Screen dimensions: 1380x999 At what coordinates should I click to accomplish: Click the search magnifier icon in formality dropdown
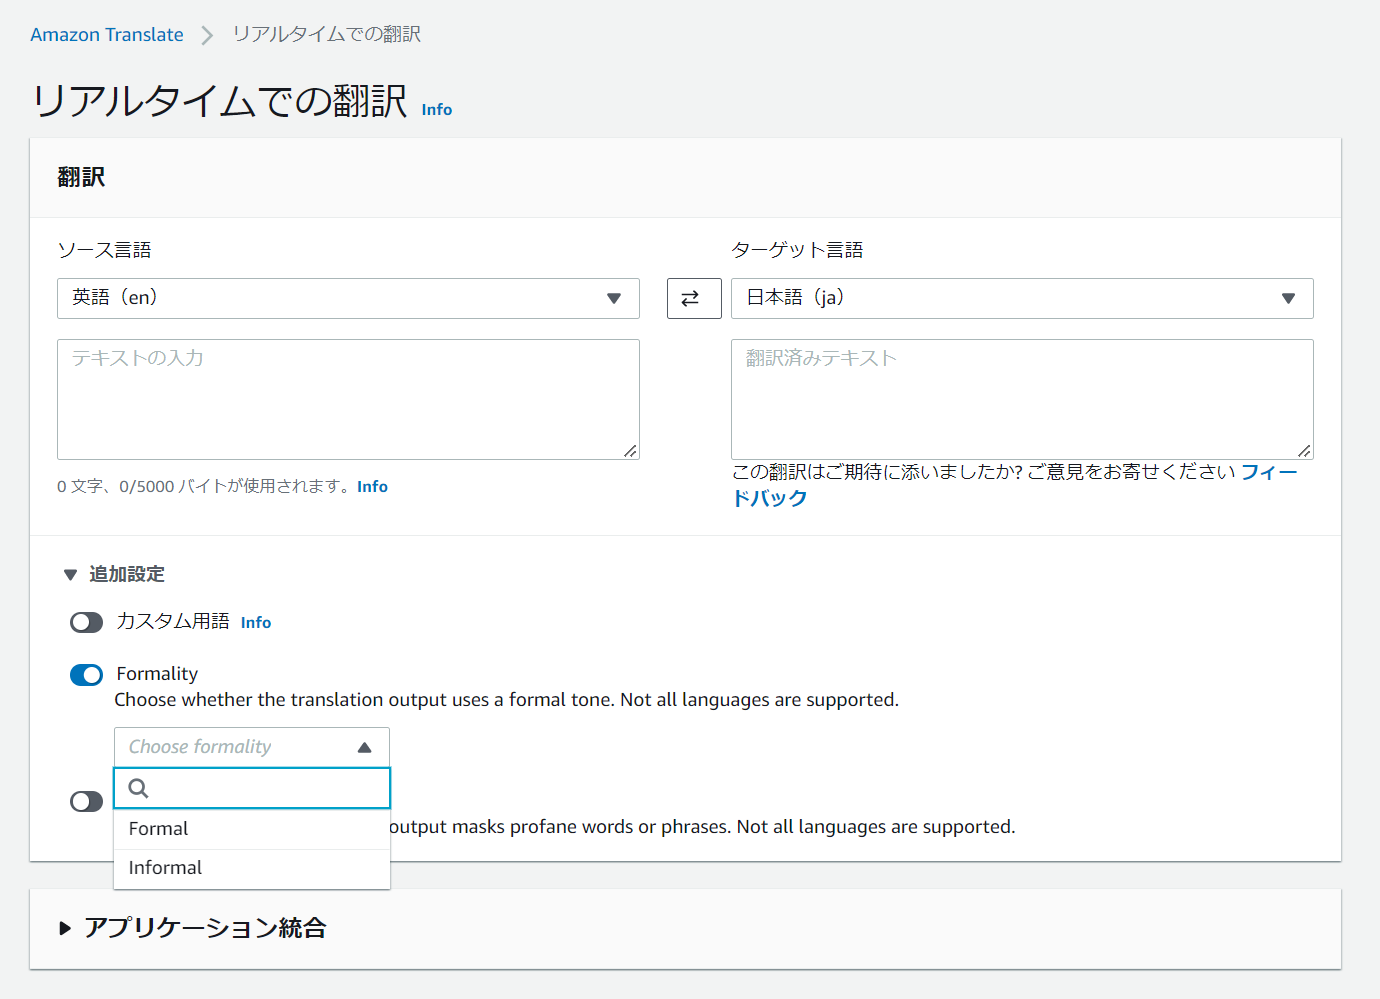coord(139,788)
